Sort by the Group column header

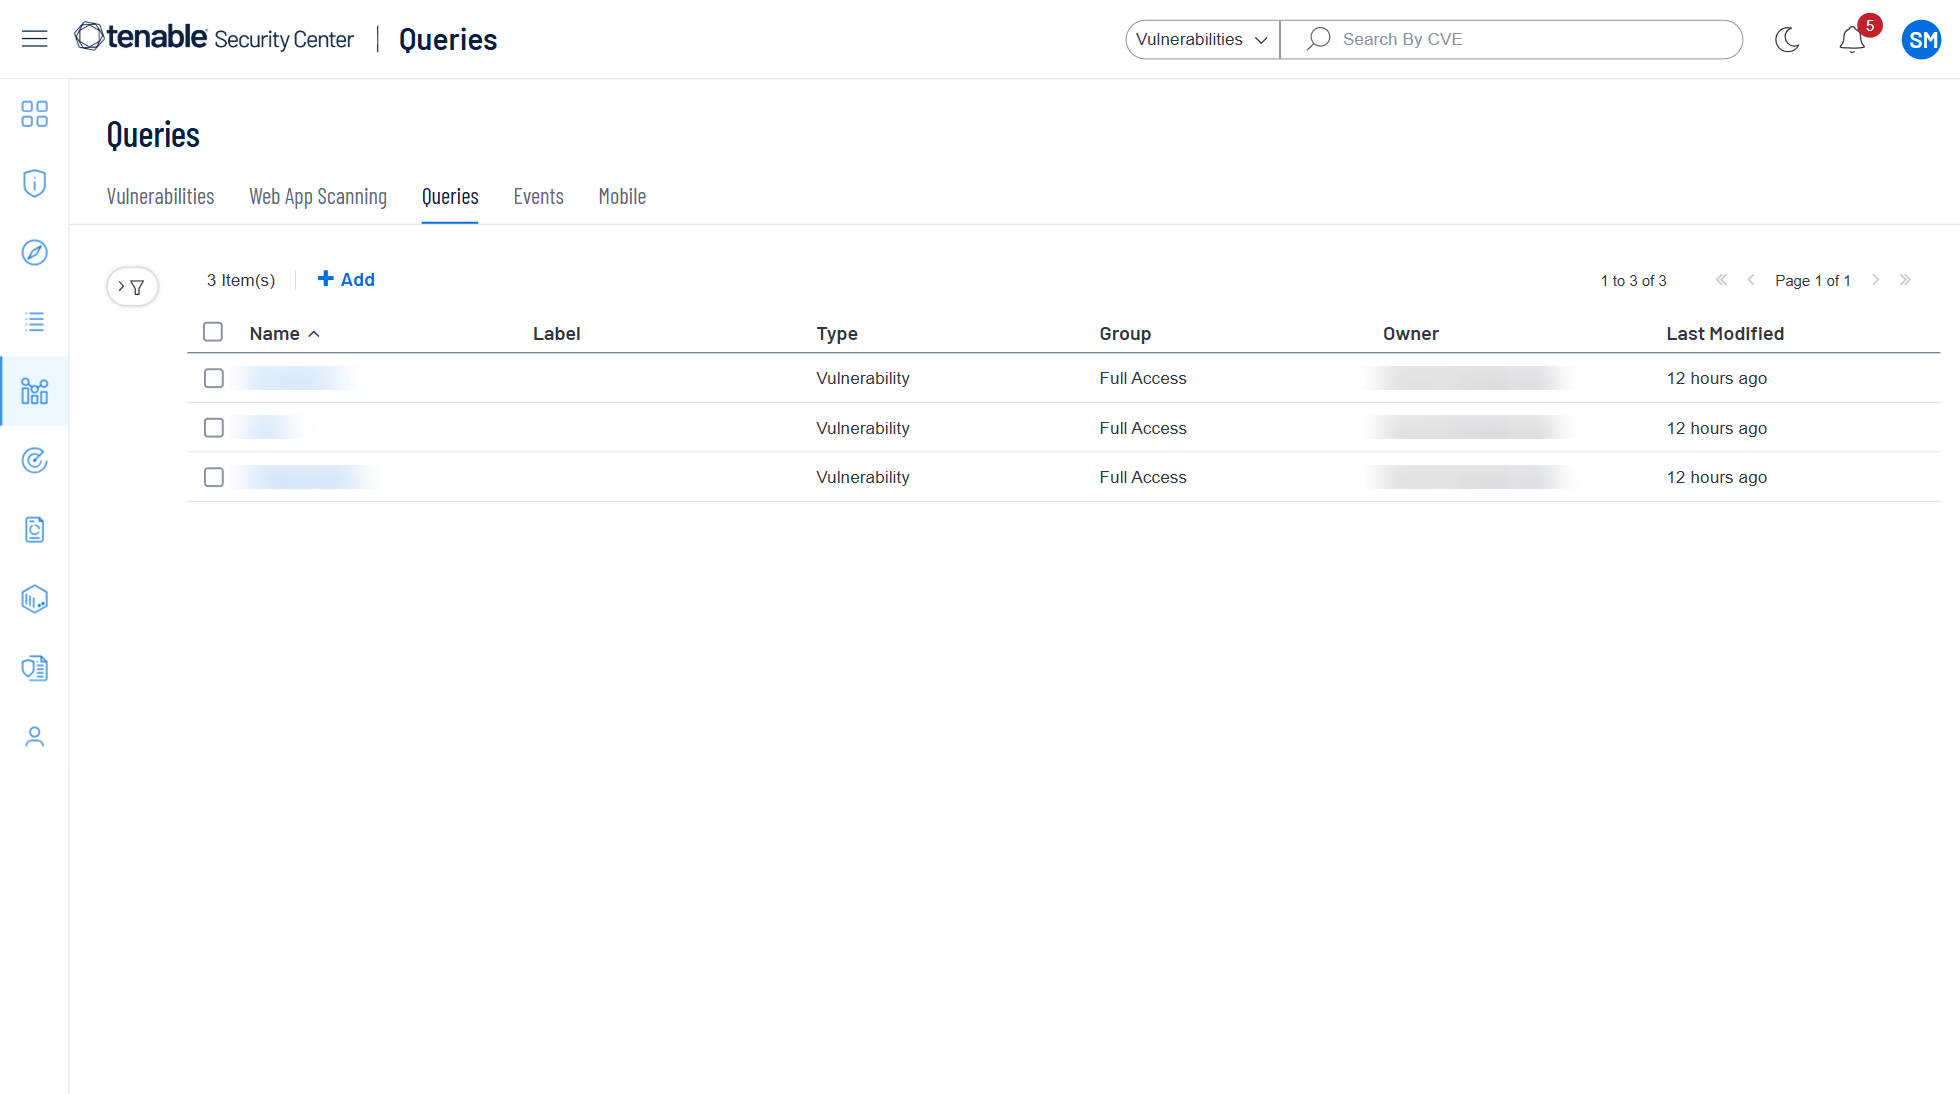1125,334
